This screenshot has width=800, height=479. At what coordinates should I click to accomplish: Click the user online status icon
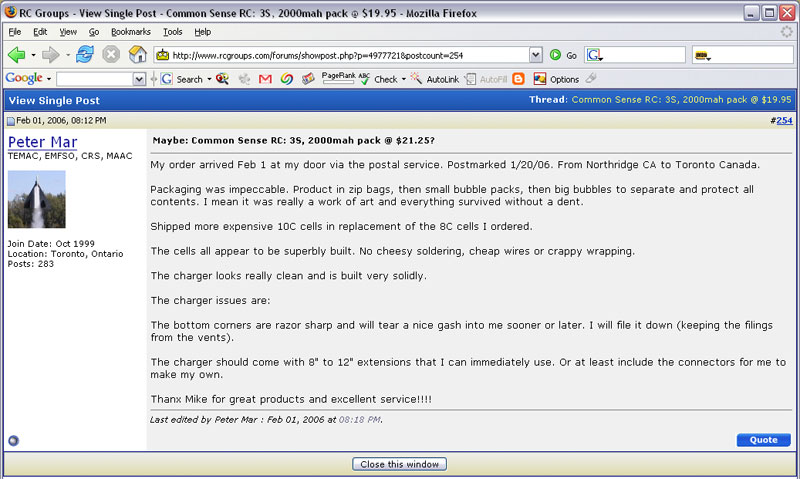pyautogui.click(x=13, y=441)
